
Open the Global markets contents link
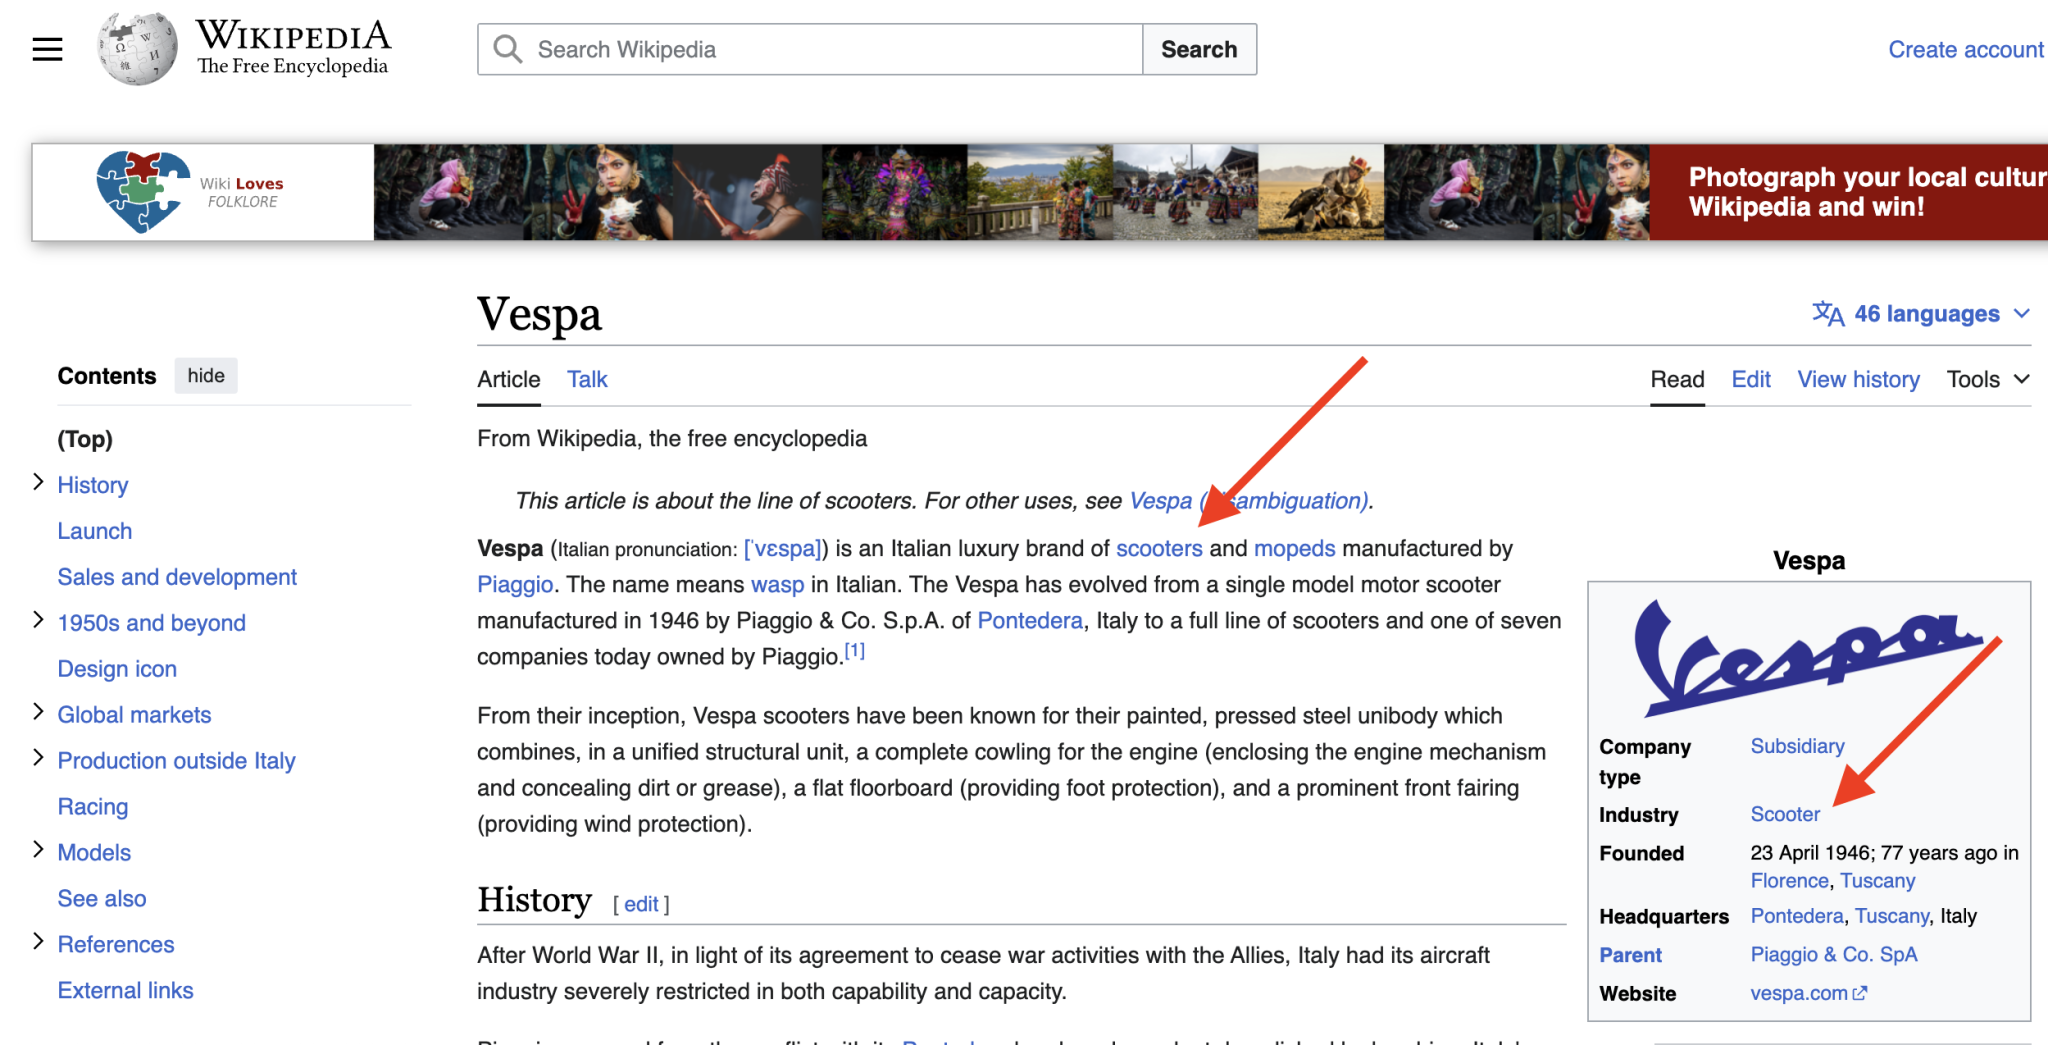tap(134, 715)
